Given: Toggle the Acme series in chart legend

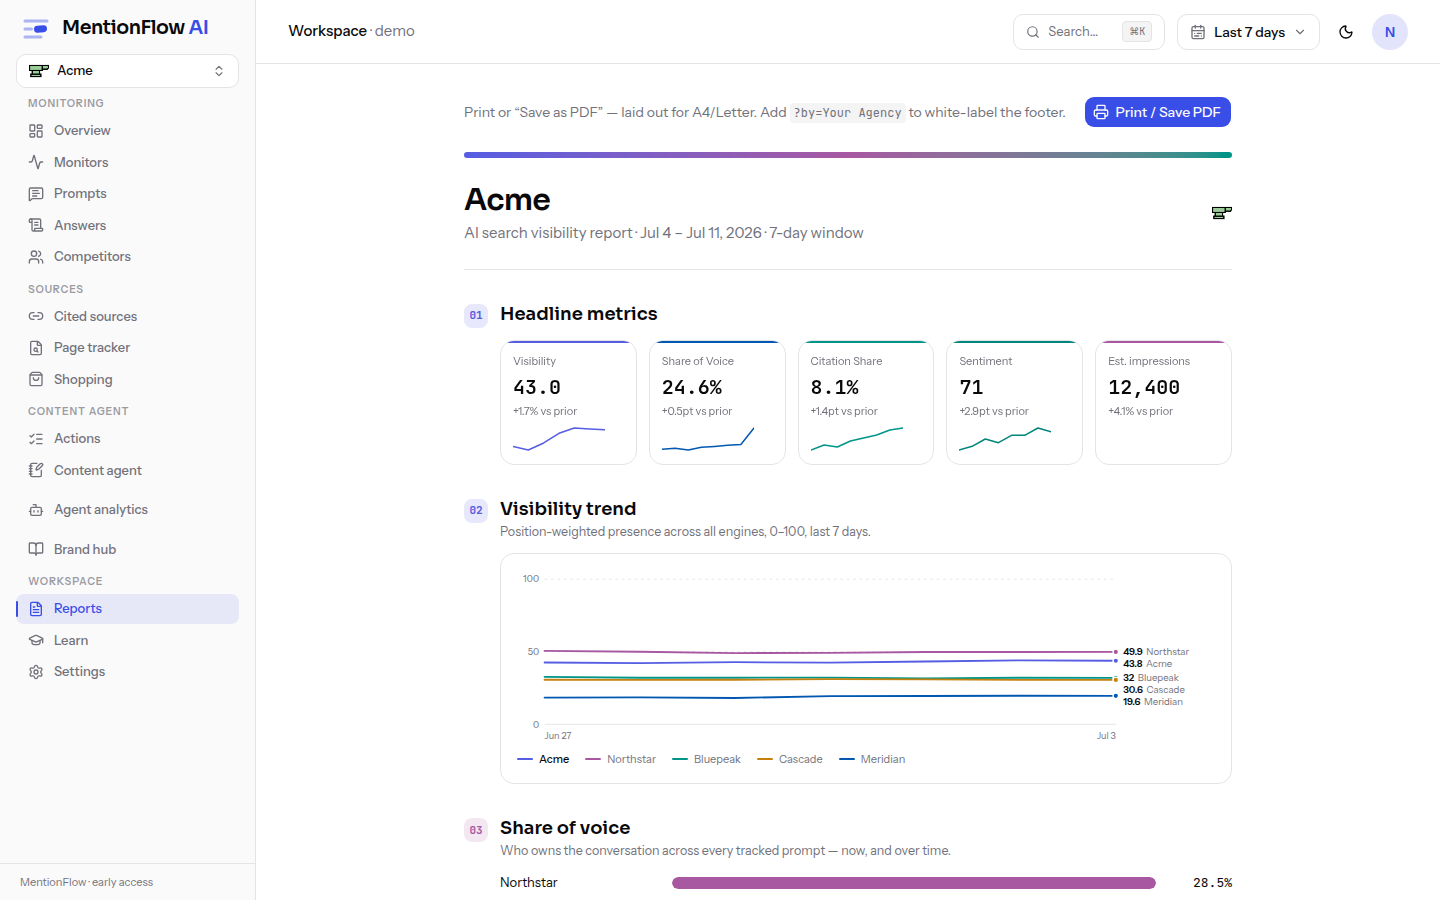Looking at the screenshot, I should coord(543,759).
